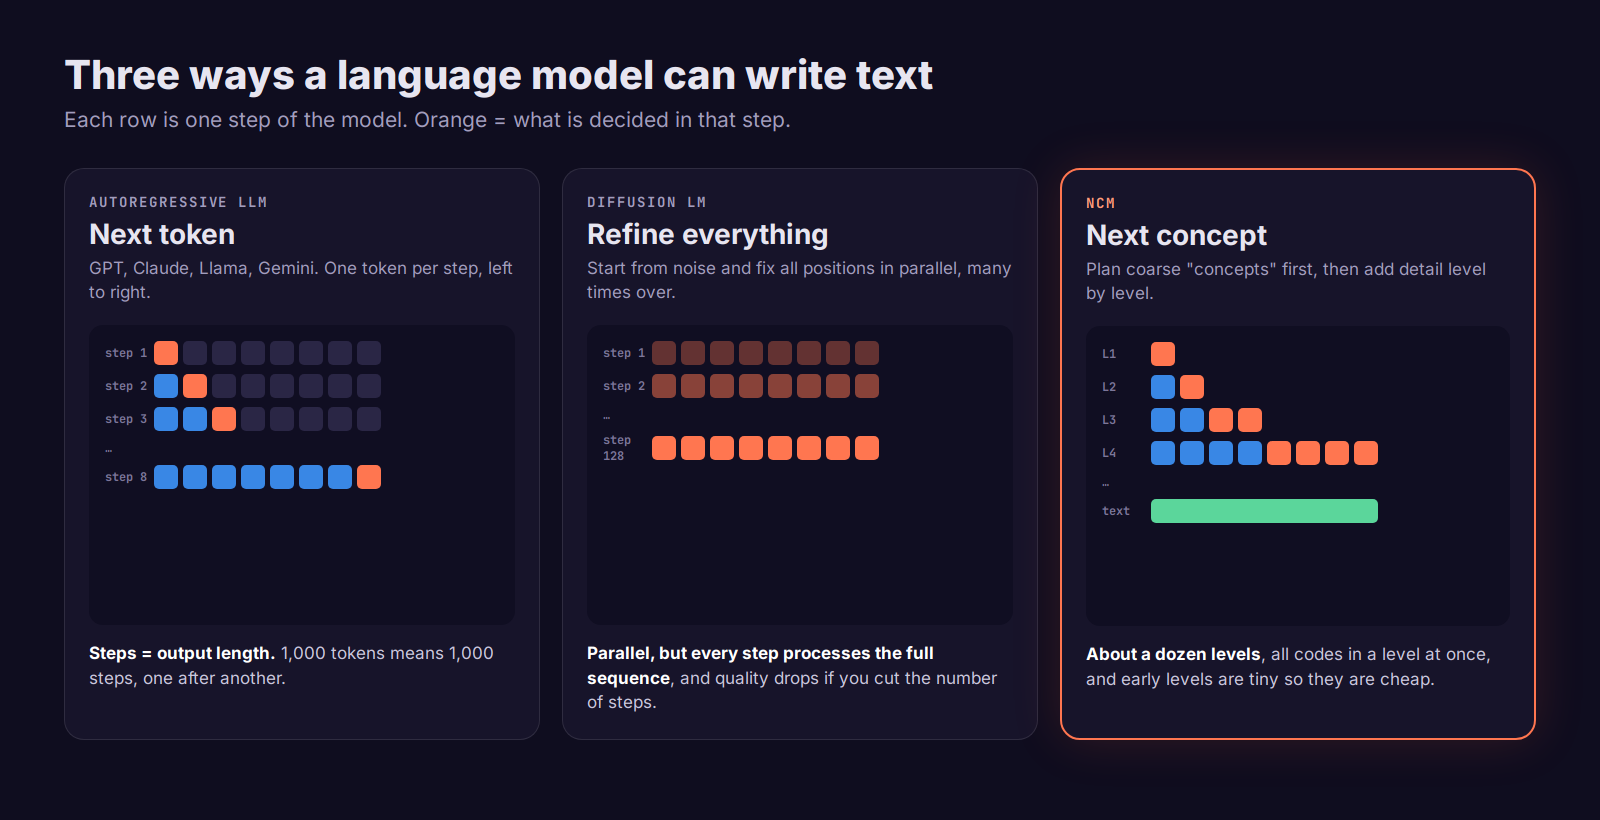1600x820 pixels.
Task: Click the description "Start from noise and fix all positions"
Action: click(799, 280)
